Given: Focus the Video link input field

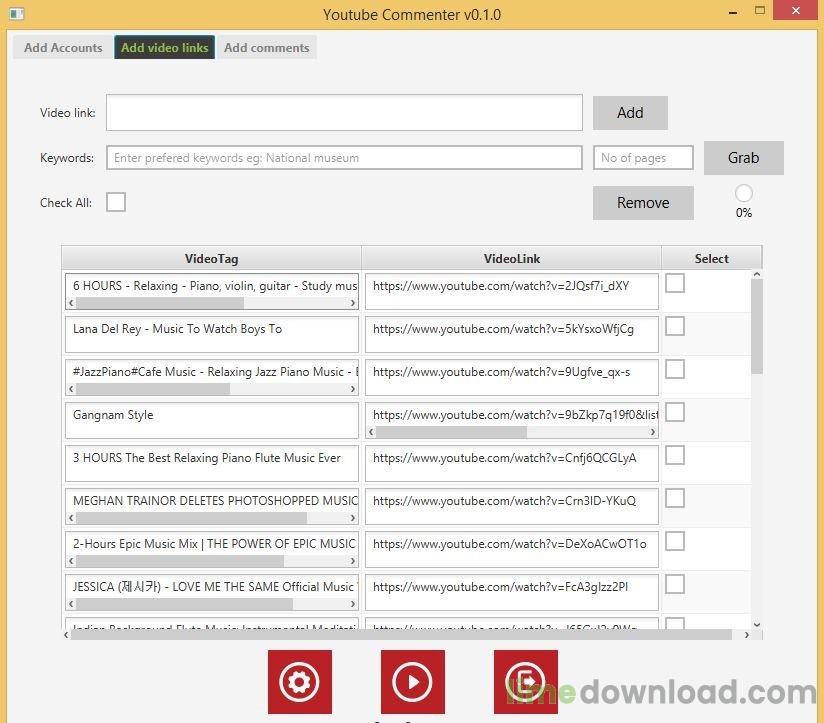Looking at the screenshot, I should (x=344, y=112).
